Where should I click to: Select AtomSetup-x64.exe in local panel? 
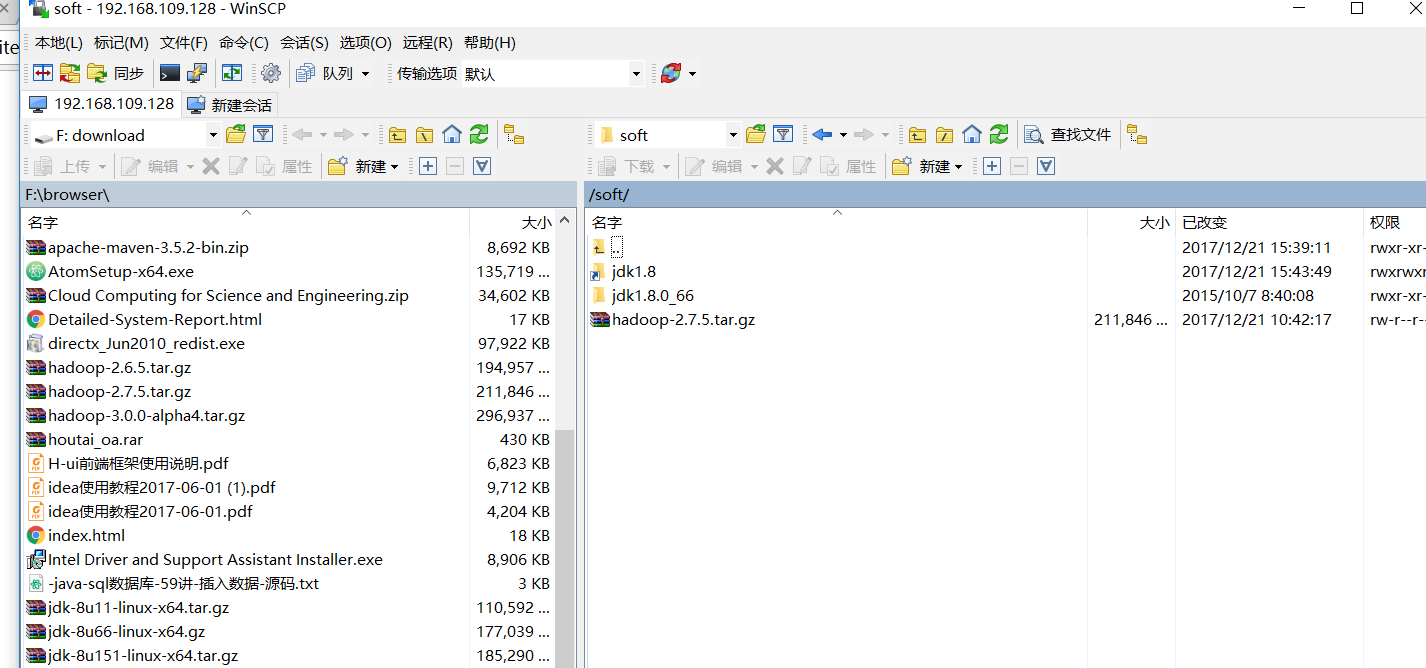(x=110, y=271)
